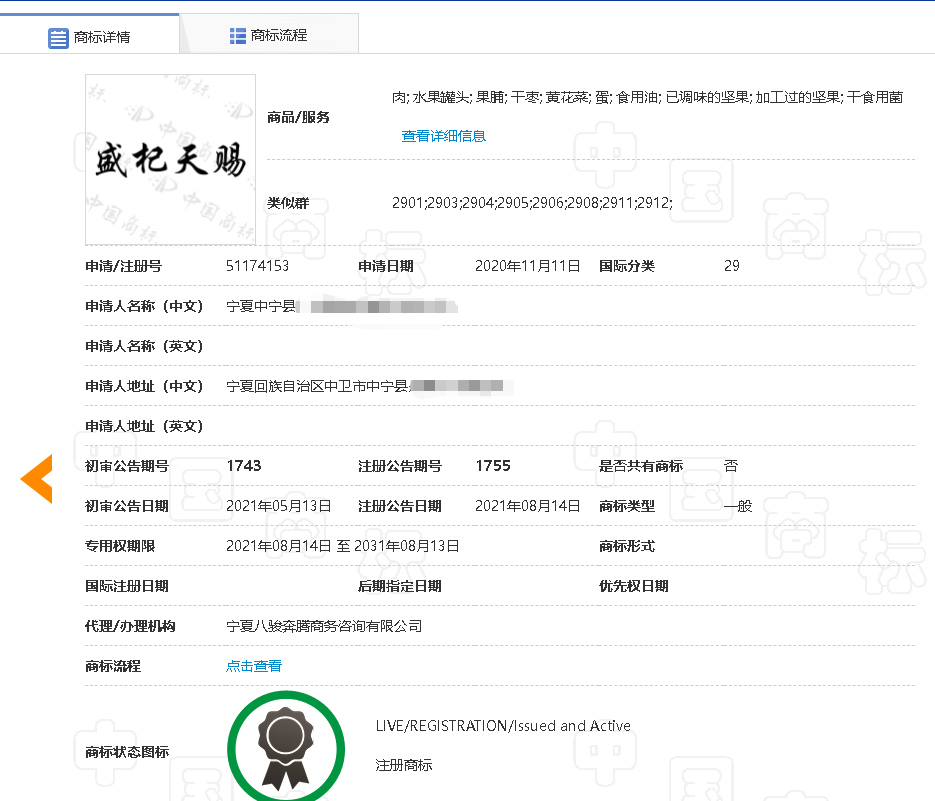The height and width of the screenshot is (801, 935).
Task: Click the 商标流程 tab grid icon
Action: (x=237, y=36)
